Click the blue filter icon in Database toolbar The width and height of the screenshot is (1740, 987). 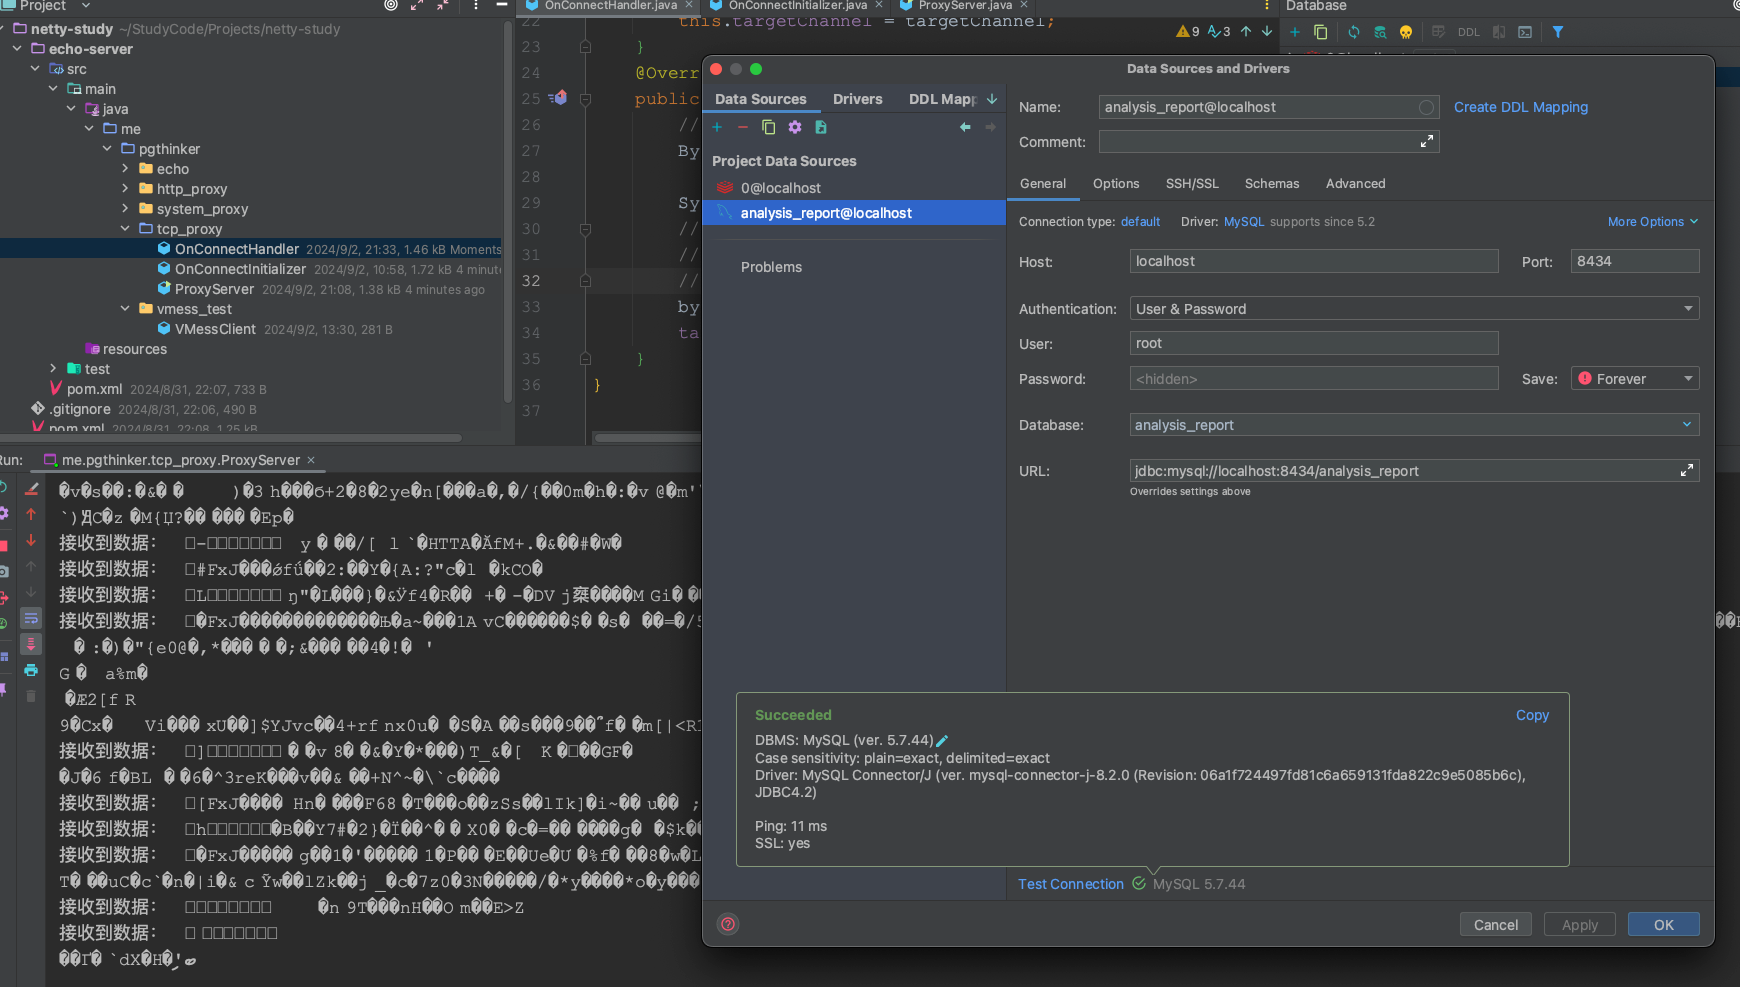pos(1558,32)
